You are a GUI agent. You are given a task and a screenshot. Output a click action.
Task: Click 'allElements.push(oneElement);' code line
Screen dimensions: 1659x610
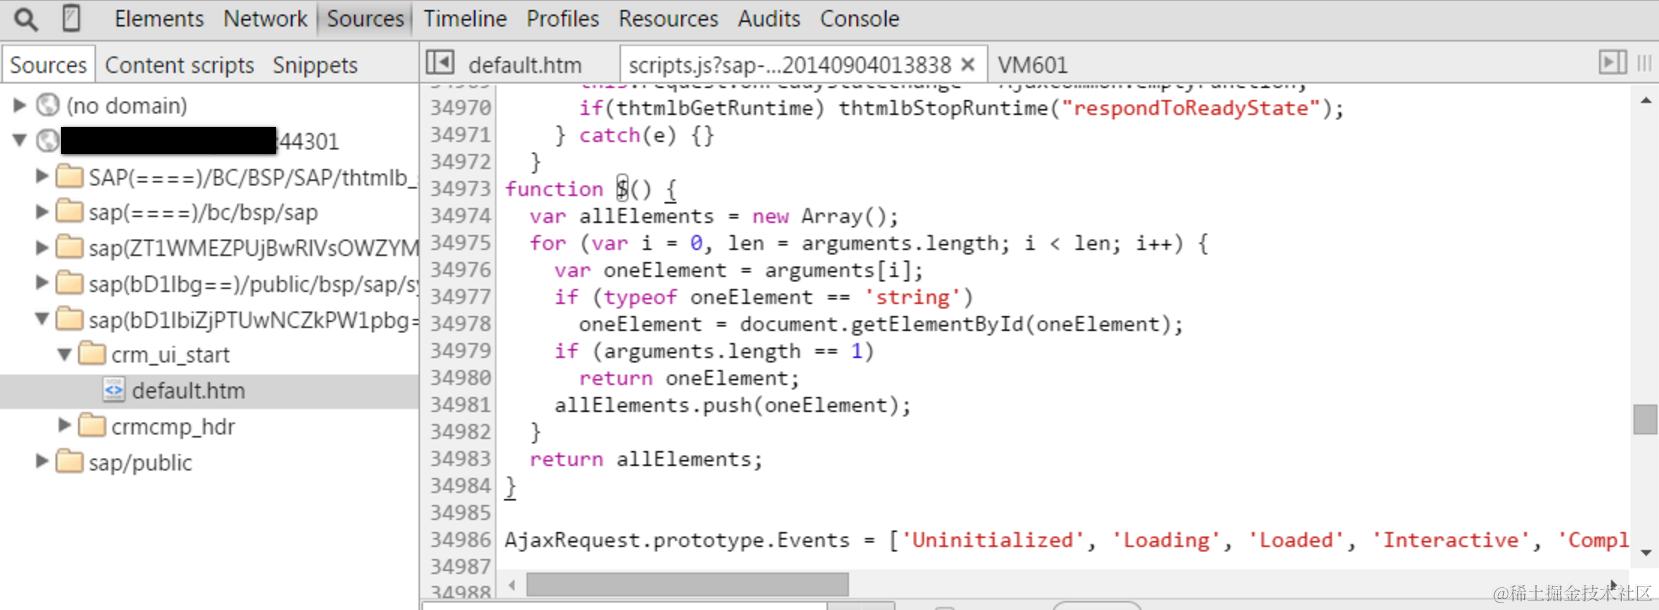[733, 405]
